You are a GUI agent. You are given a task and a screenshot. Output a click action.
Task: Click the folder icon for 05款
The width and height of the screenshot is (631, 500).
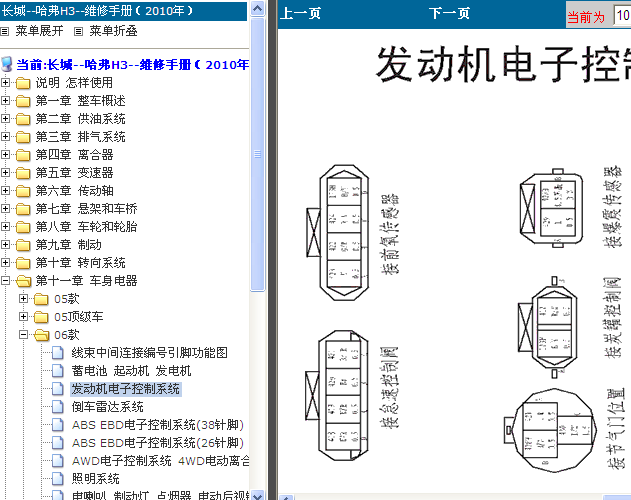tap(41, 299)
